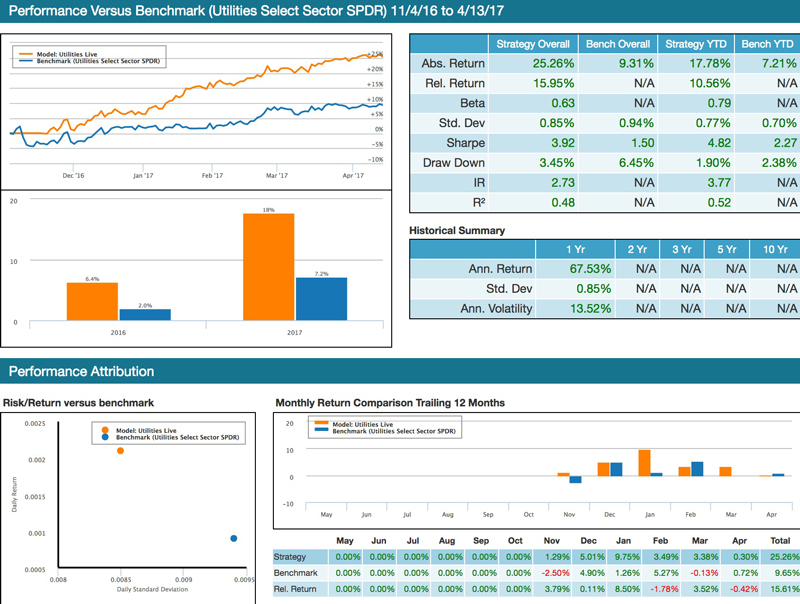Viewport: 800px width, 604px height.
Task: Click the 67.53% Ann. Return value
Action: coord(573,269)
